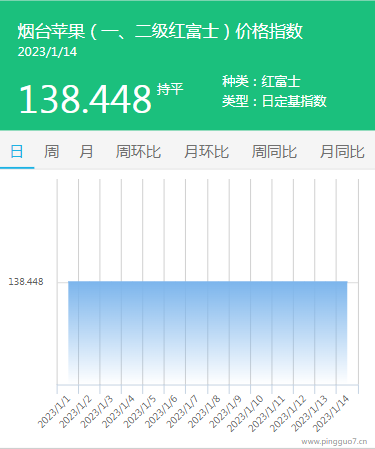Click the 持平 status label
The width and height of the screenshot is (375, 449).
(x=170, y=89)
